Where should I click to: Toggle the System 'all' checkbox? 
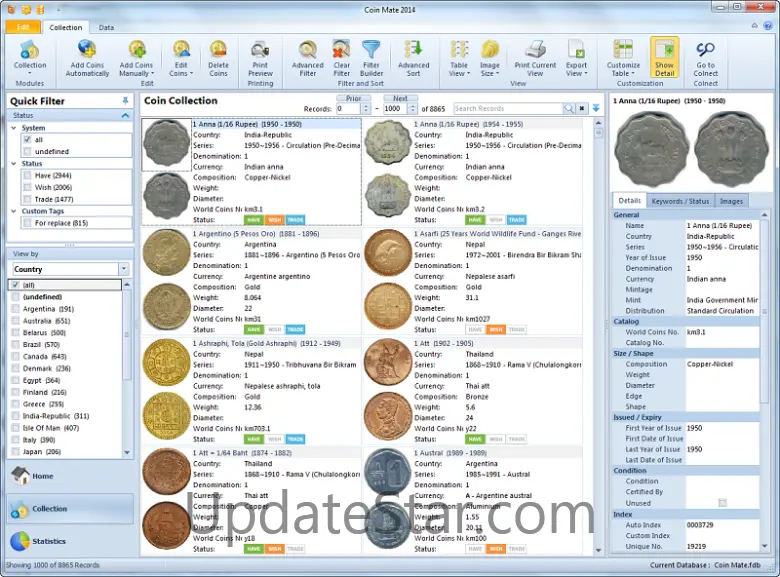click(28, 140)
